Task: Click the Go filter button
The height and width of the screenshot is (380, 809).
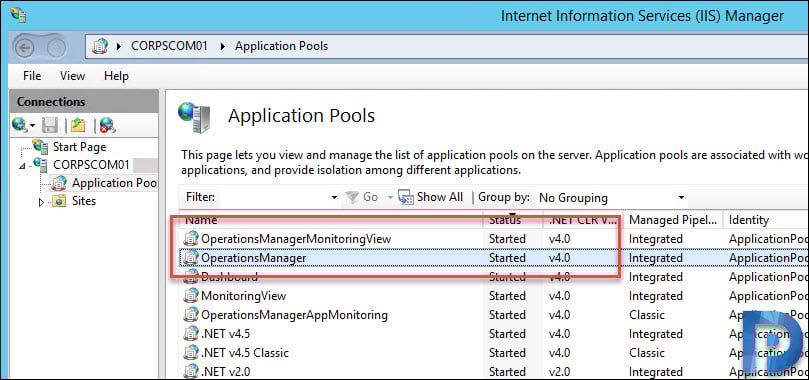Action: 362,197
